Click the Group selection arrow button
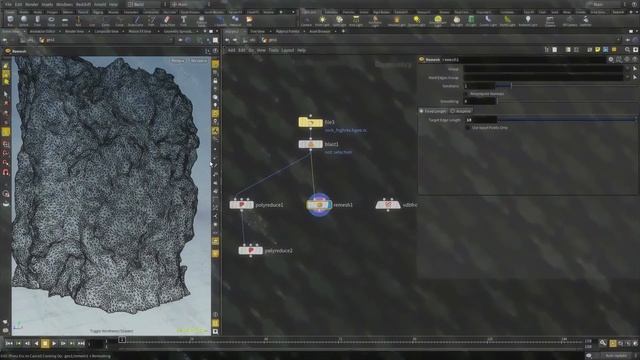640x360 pixels. [635, 69]
